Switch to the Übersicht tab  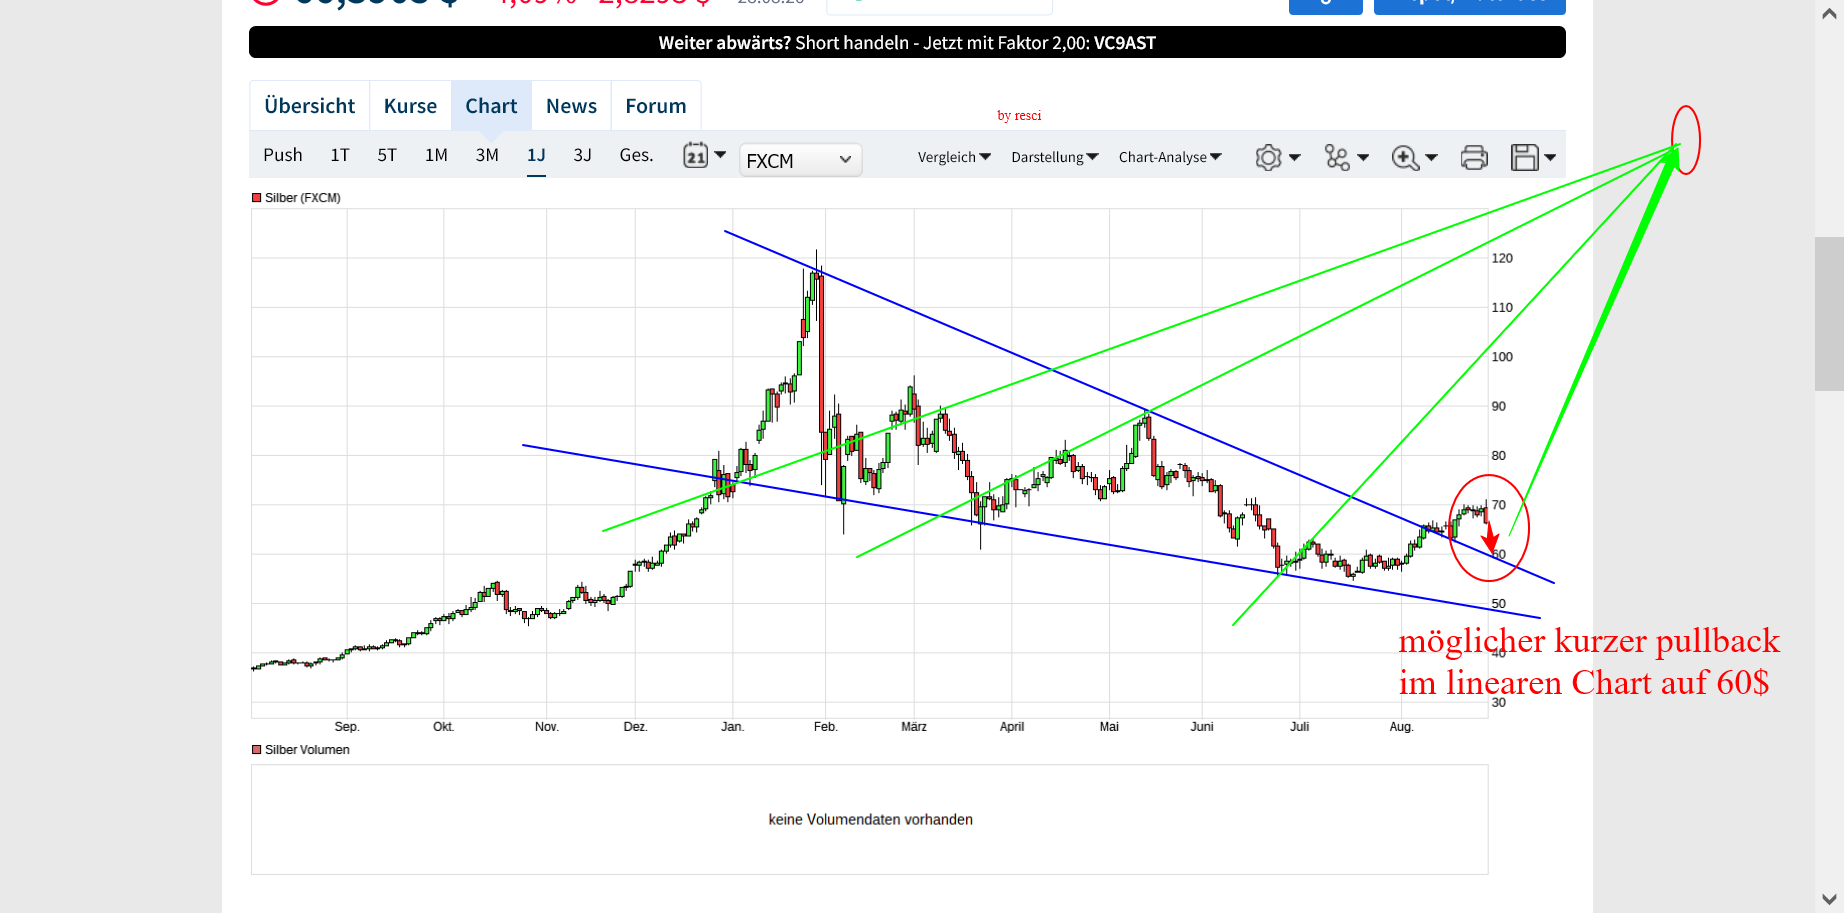click(x=310, y=106)
